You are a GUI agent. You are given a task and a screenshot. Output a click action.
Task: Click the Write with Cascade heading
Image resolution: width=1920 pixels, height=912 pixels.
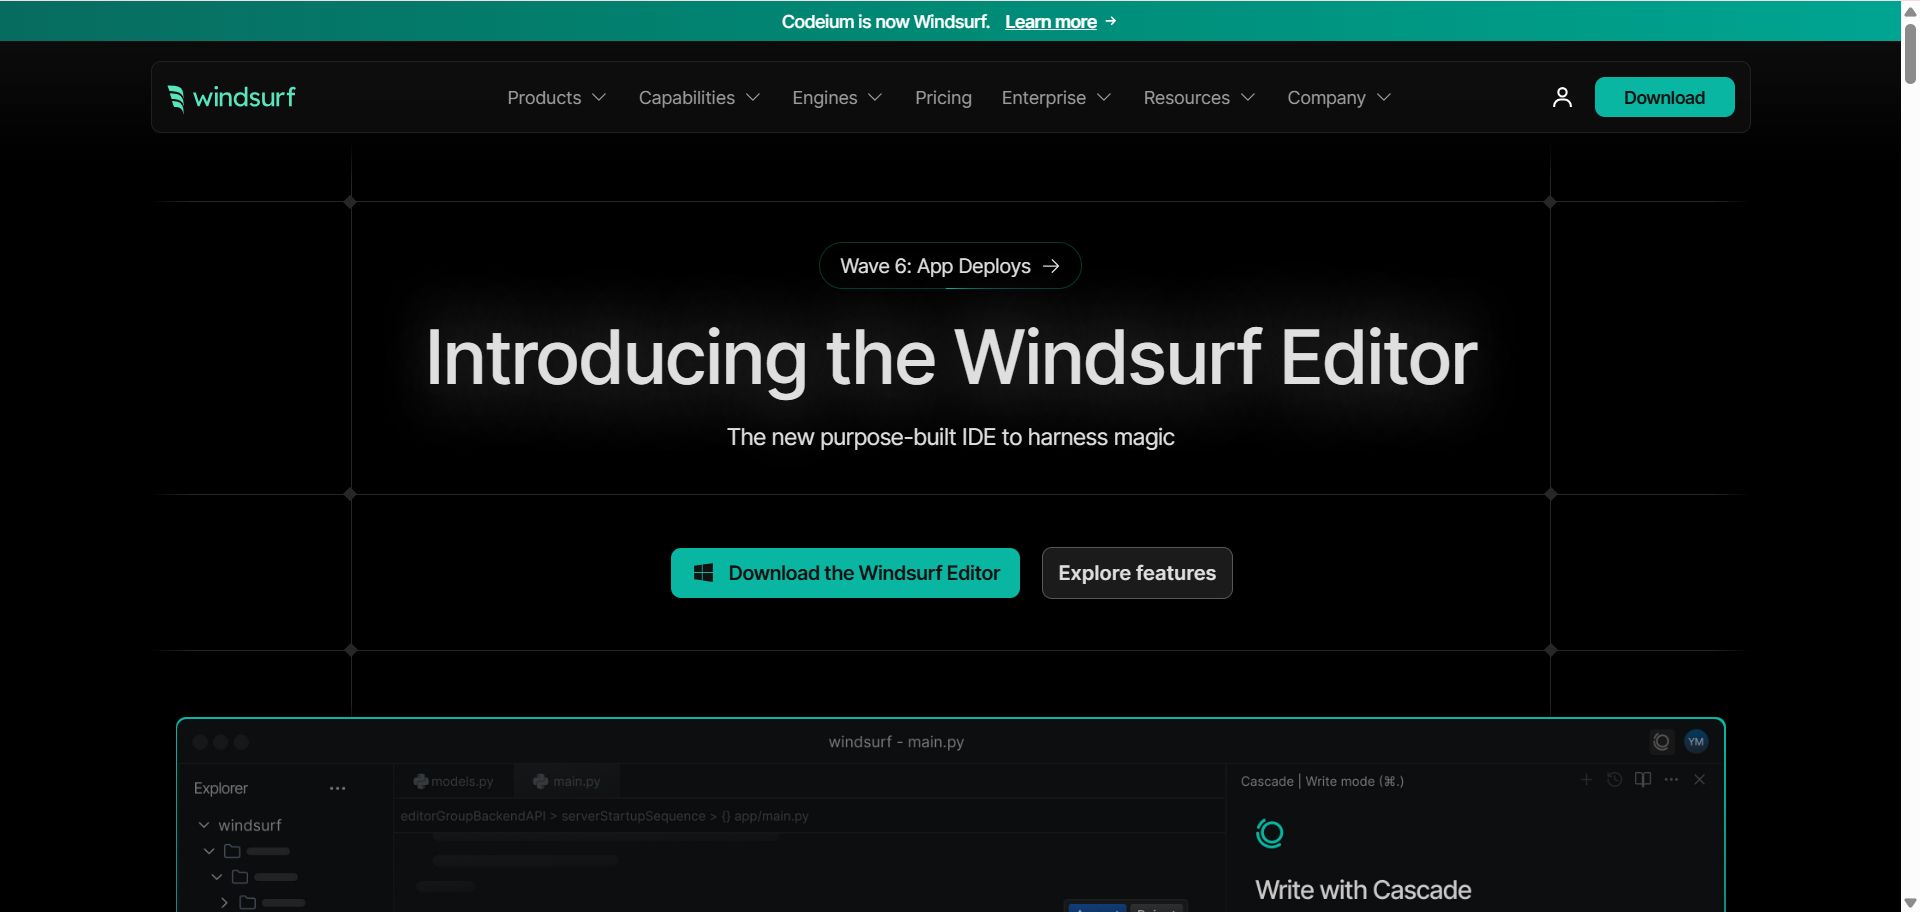1363,890
